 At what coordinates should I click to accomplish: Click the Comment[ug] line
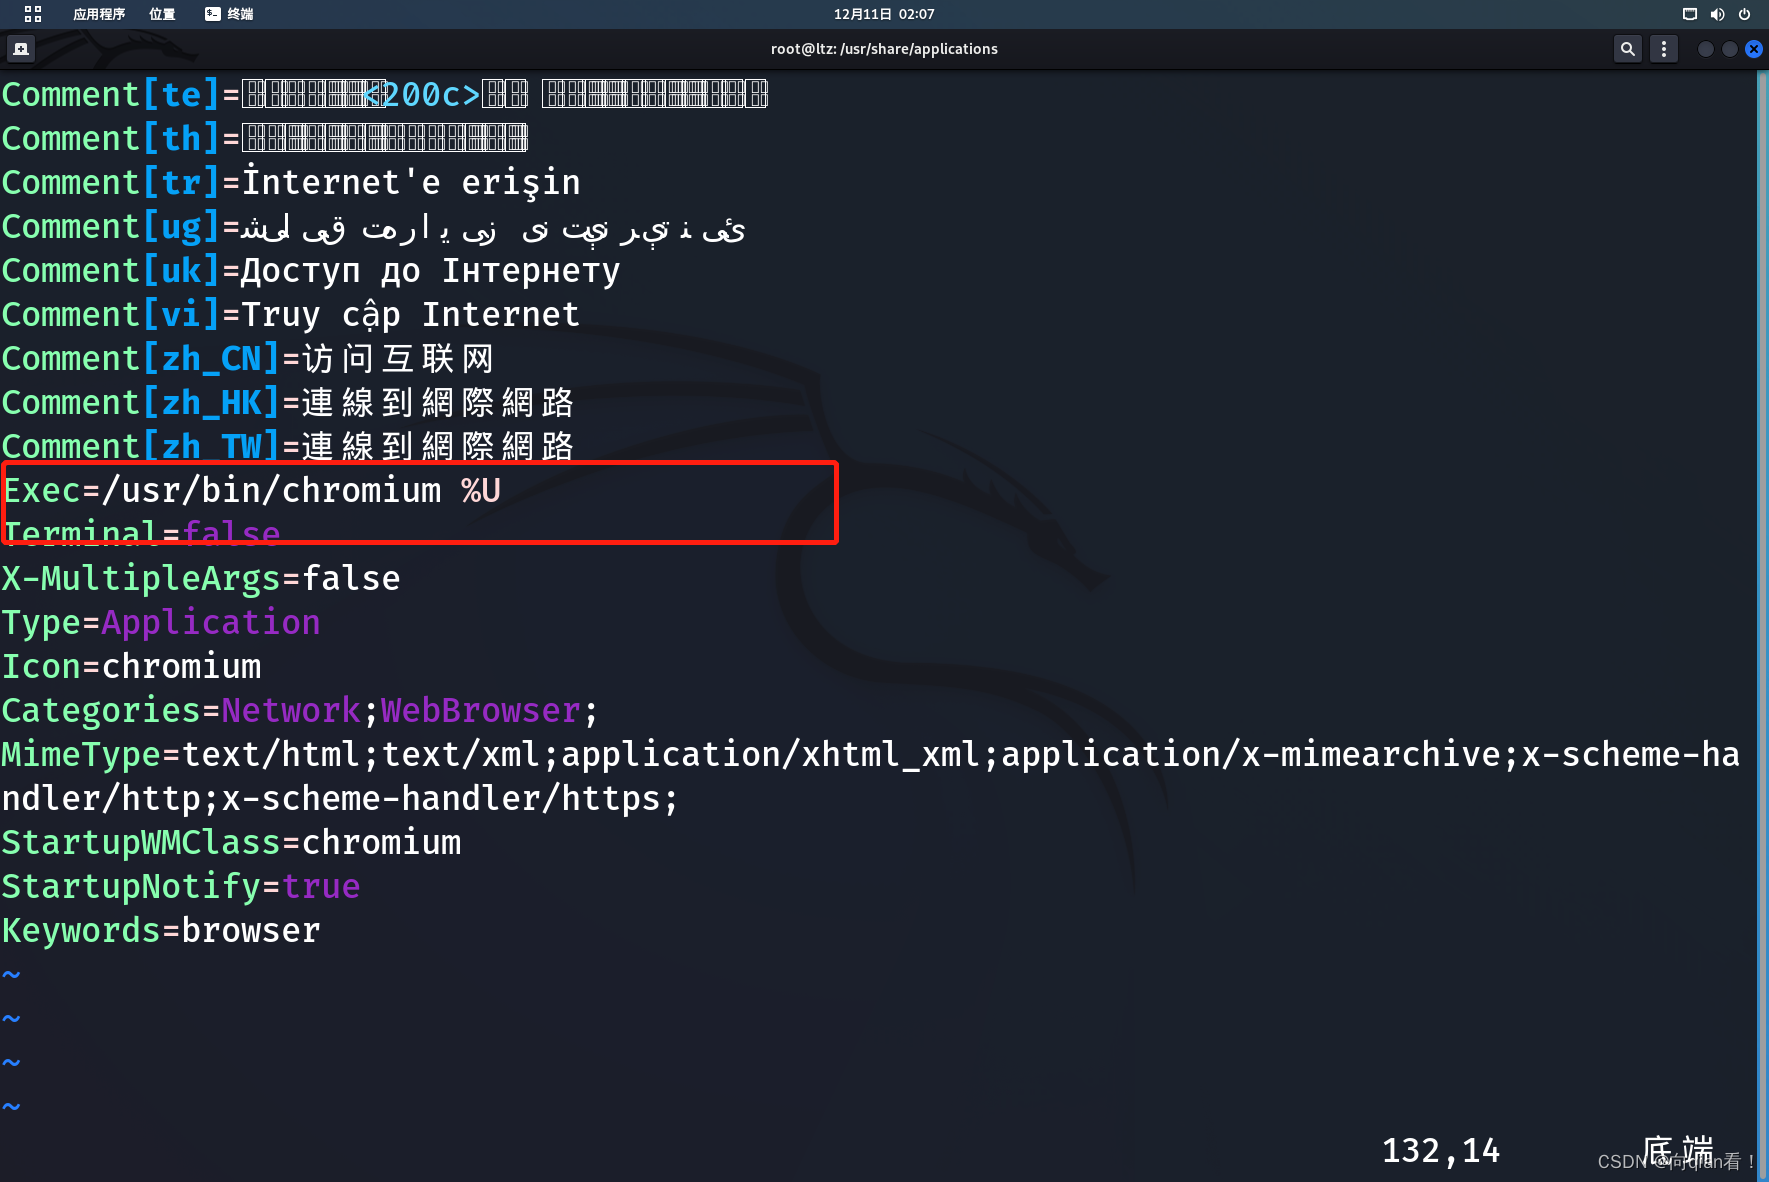click(x=374, y=226)
